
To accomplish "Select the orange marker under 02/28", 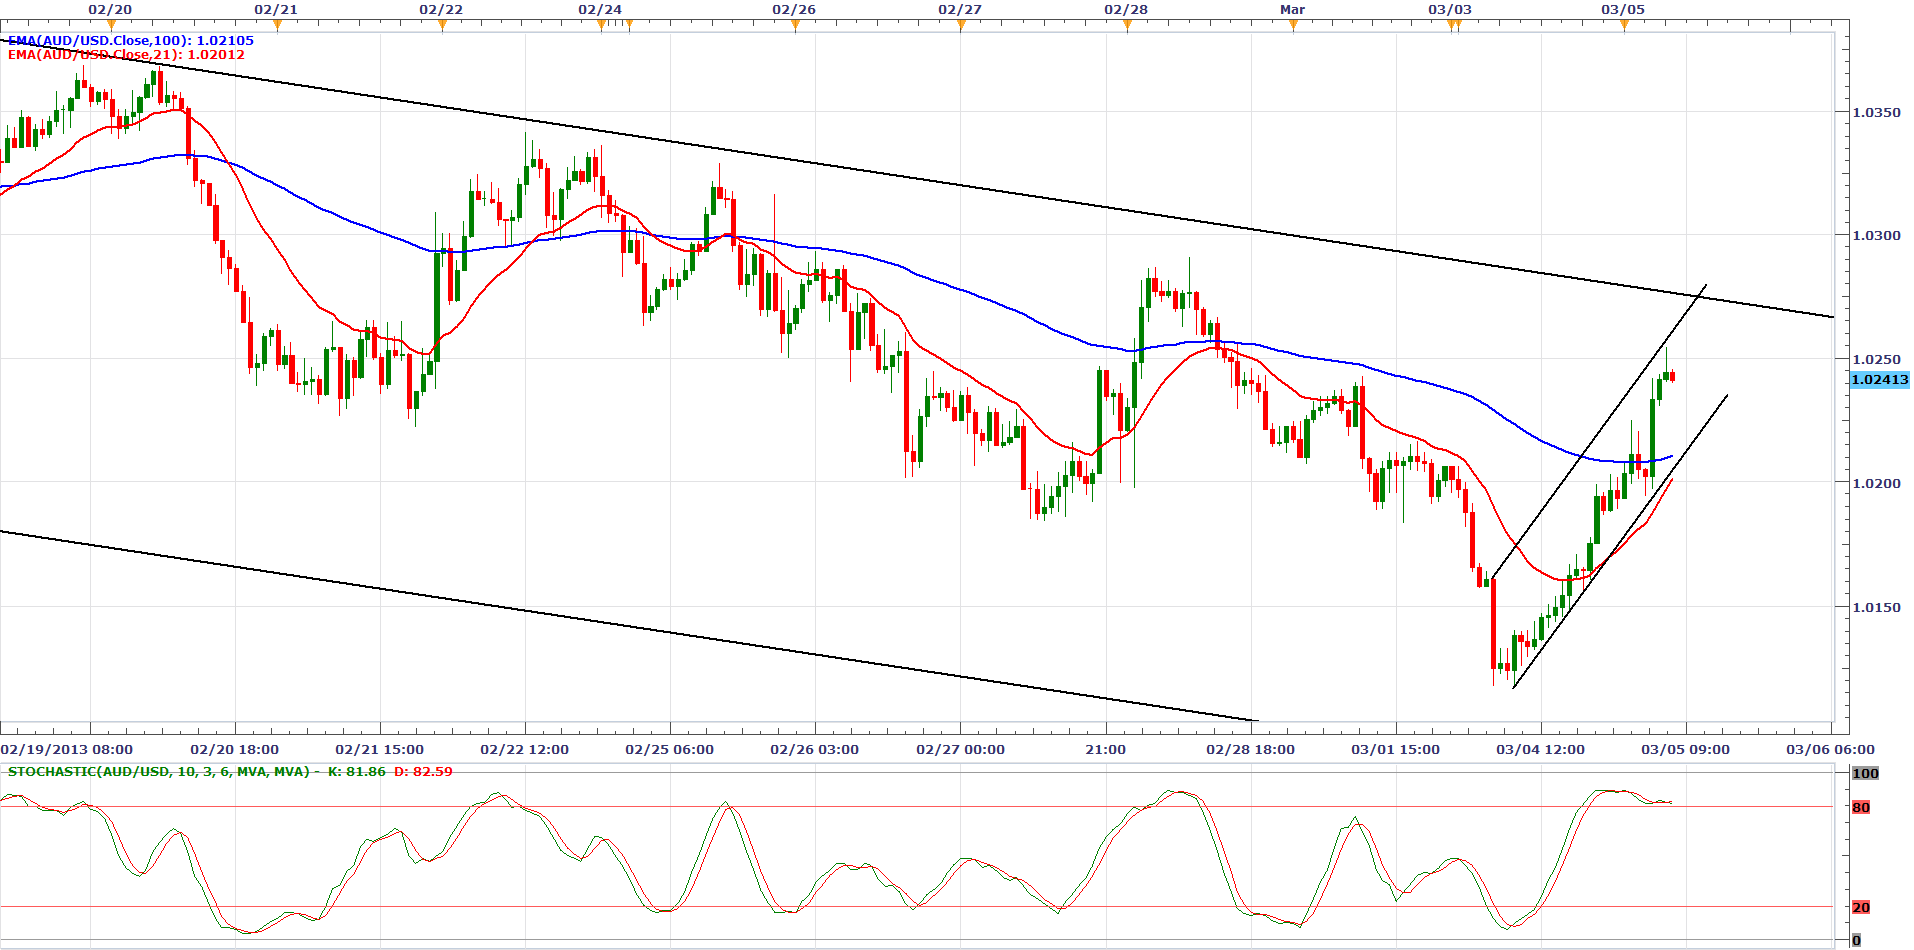I will pyautogui.click(x=1127, y=25).
